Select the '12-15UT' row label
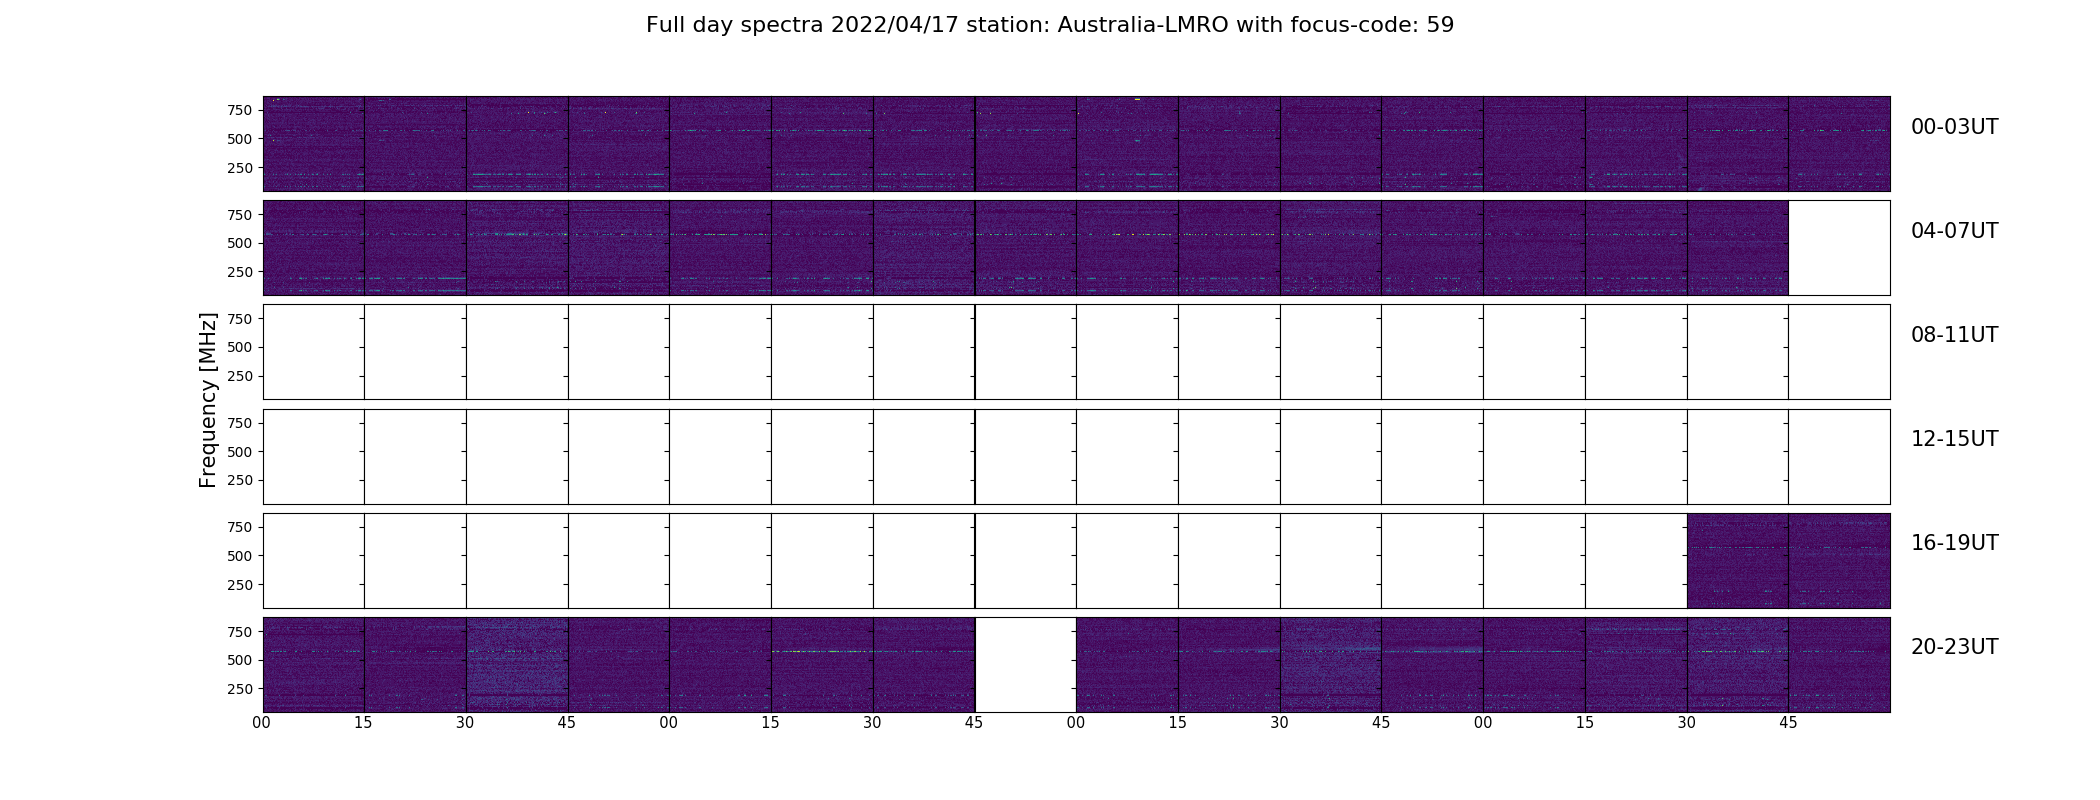 point(1954,439)
